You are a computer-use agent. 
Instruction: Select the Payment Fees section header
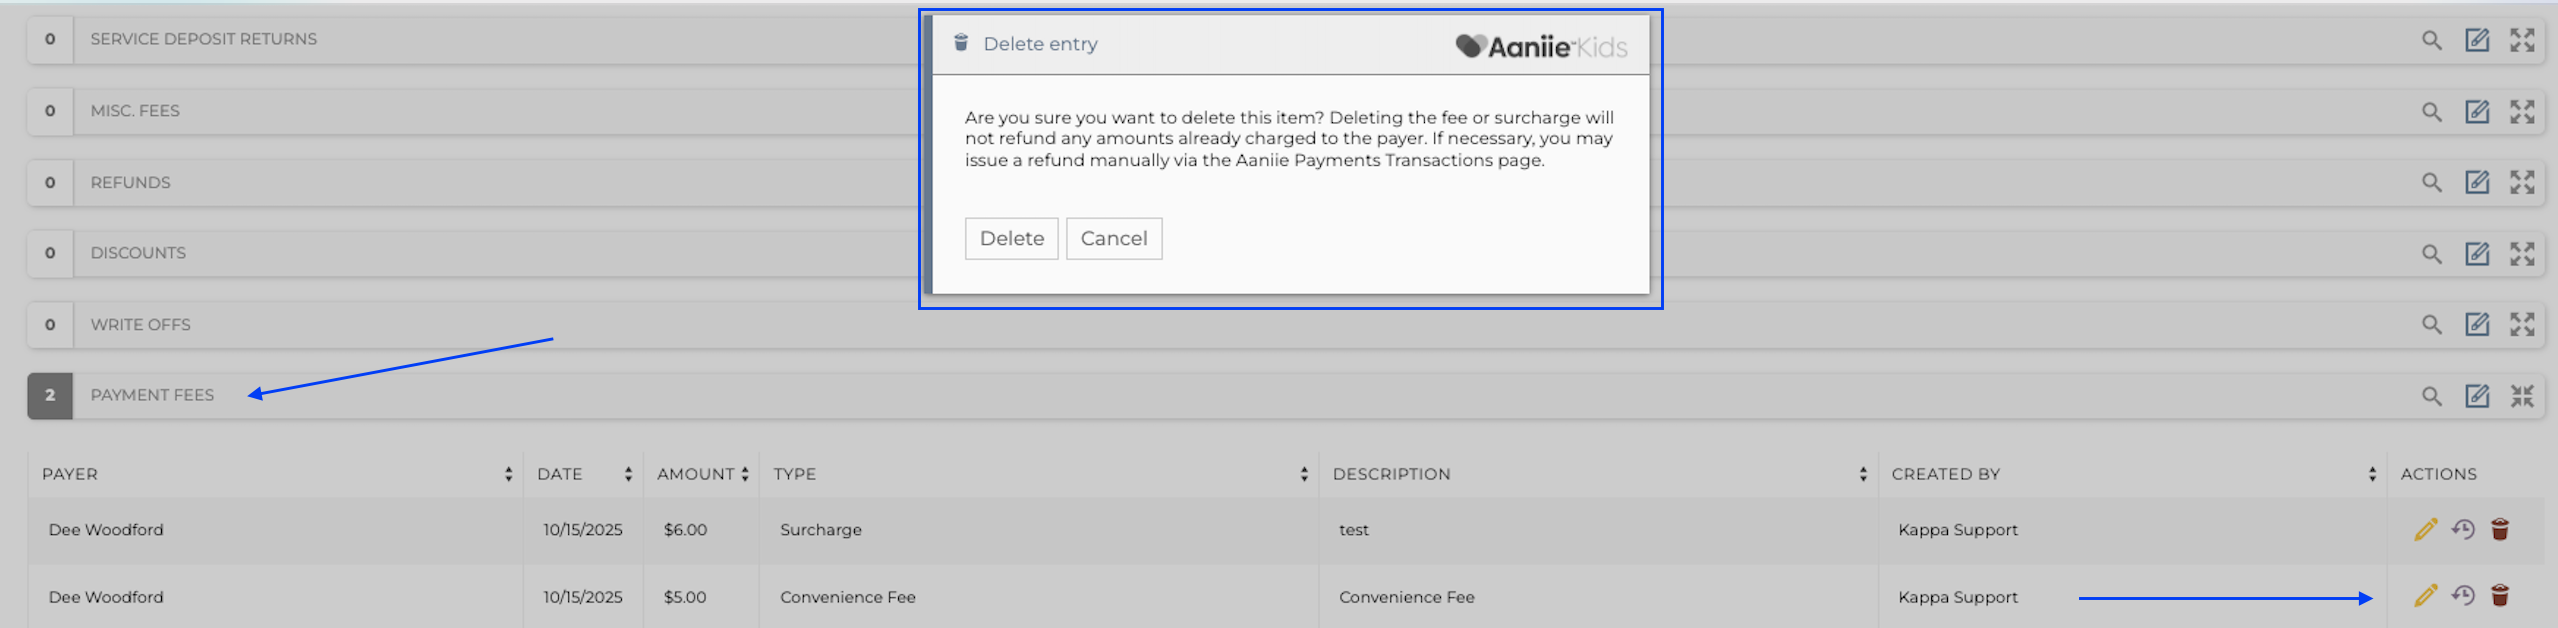152,395
